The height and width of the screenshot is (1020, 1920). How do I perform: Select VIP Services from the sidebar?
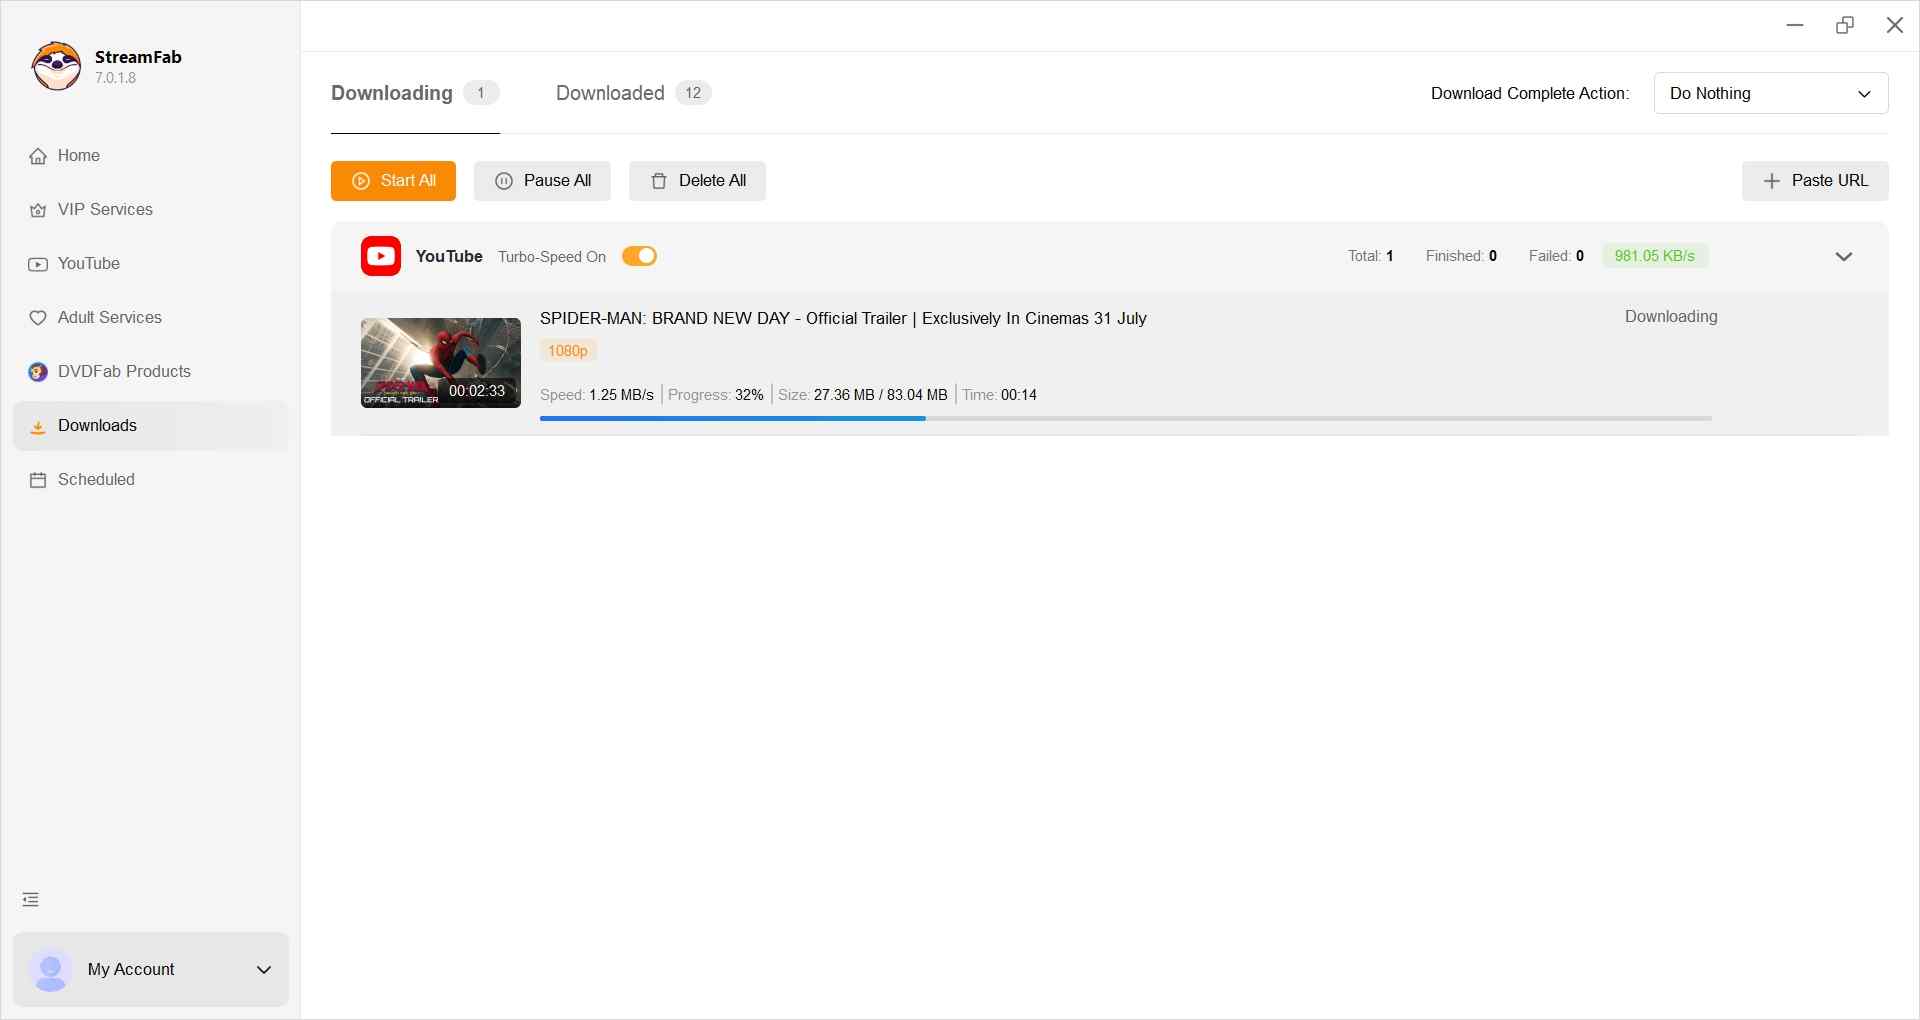point(104,210)
